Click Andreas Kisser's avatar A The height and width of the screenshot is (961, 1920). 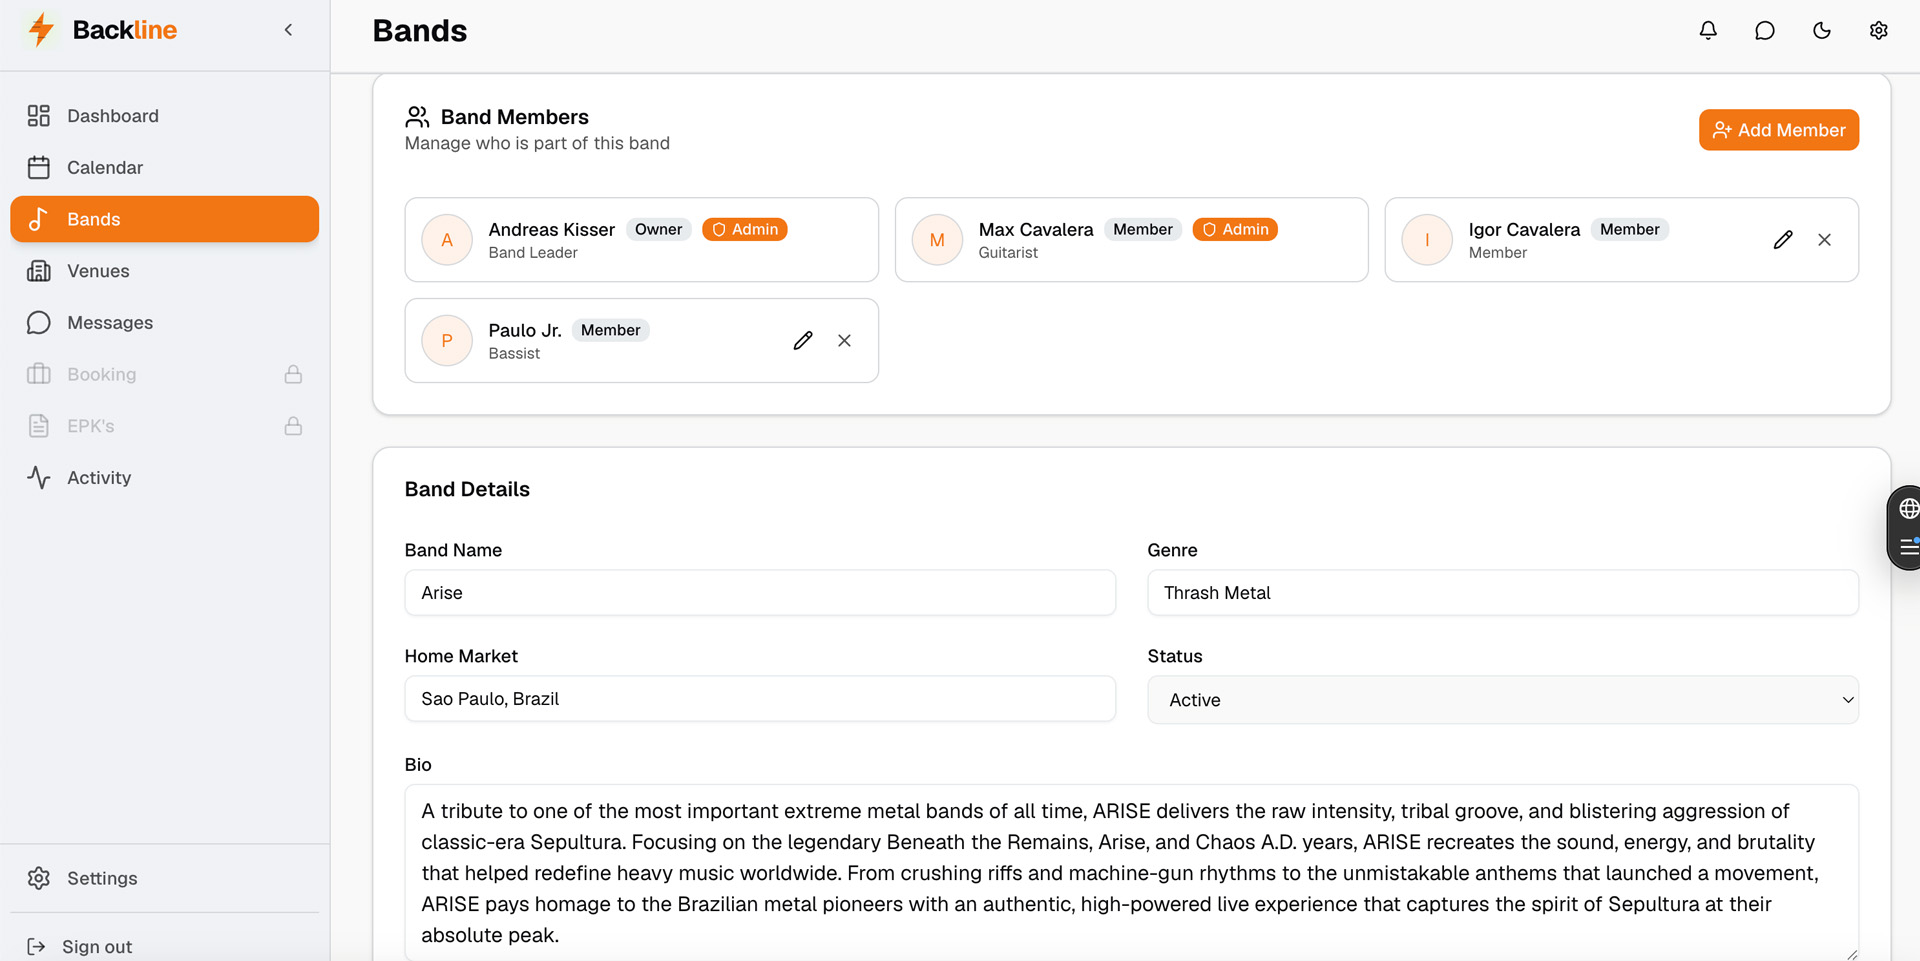pos(447,240)
